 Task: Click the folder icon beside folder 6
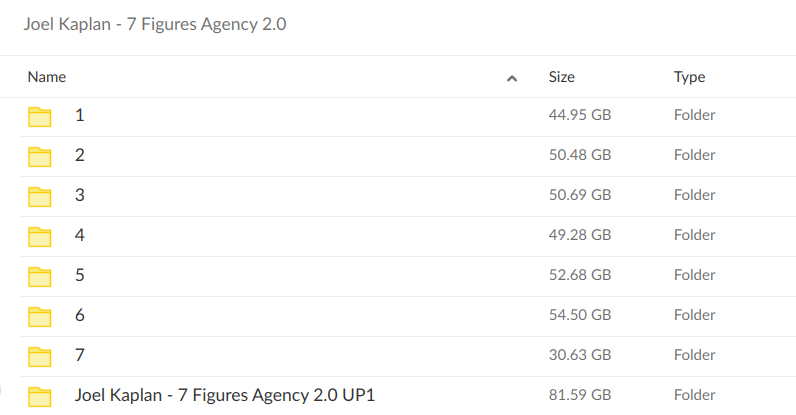[x=39, y=316]
